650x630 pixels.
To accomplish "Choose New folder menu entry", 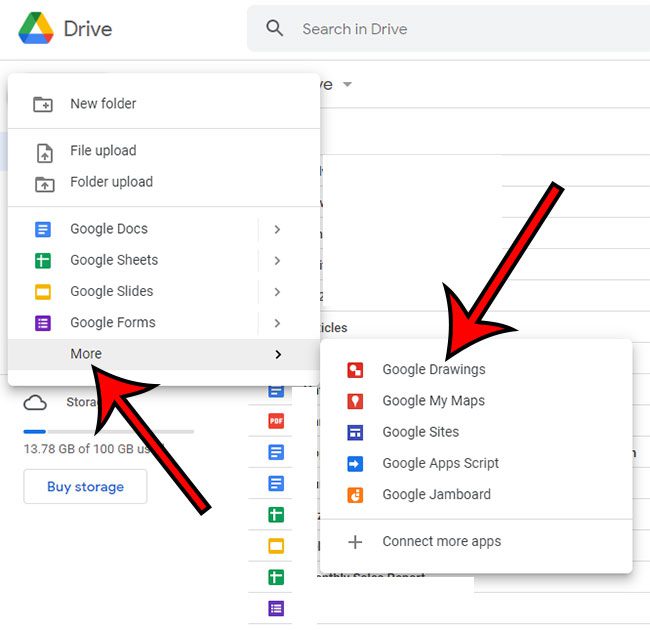I will [164, 104].
